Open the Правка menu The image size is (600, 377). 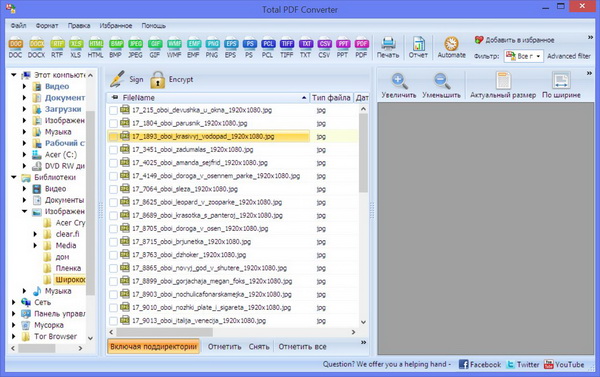[79, 26]
